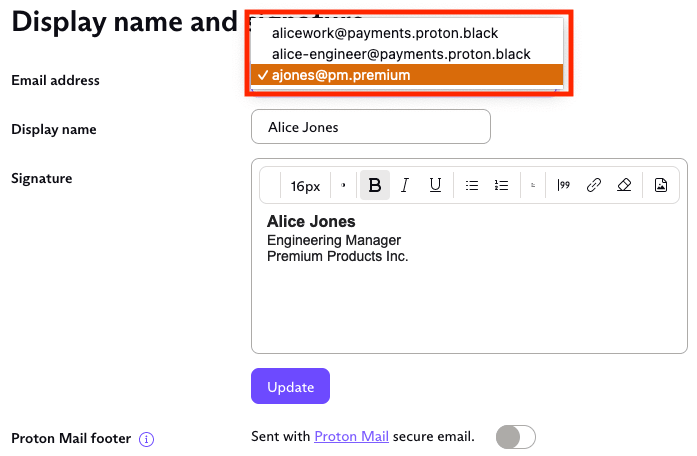This screenshot has height=456, width=697.
Task: Click the Display name input field
Action: click(371, 127)
